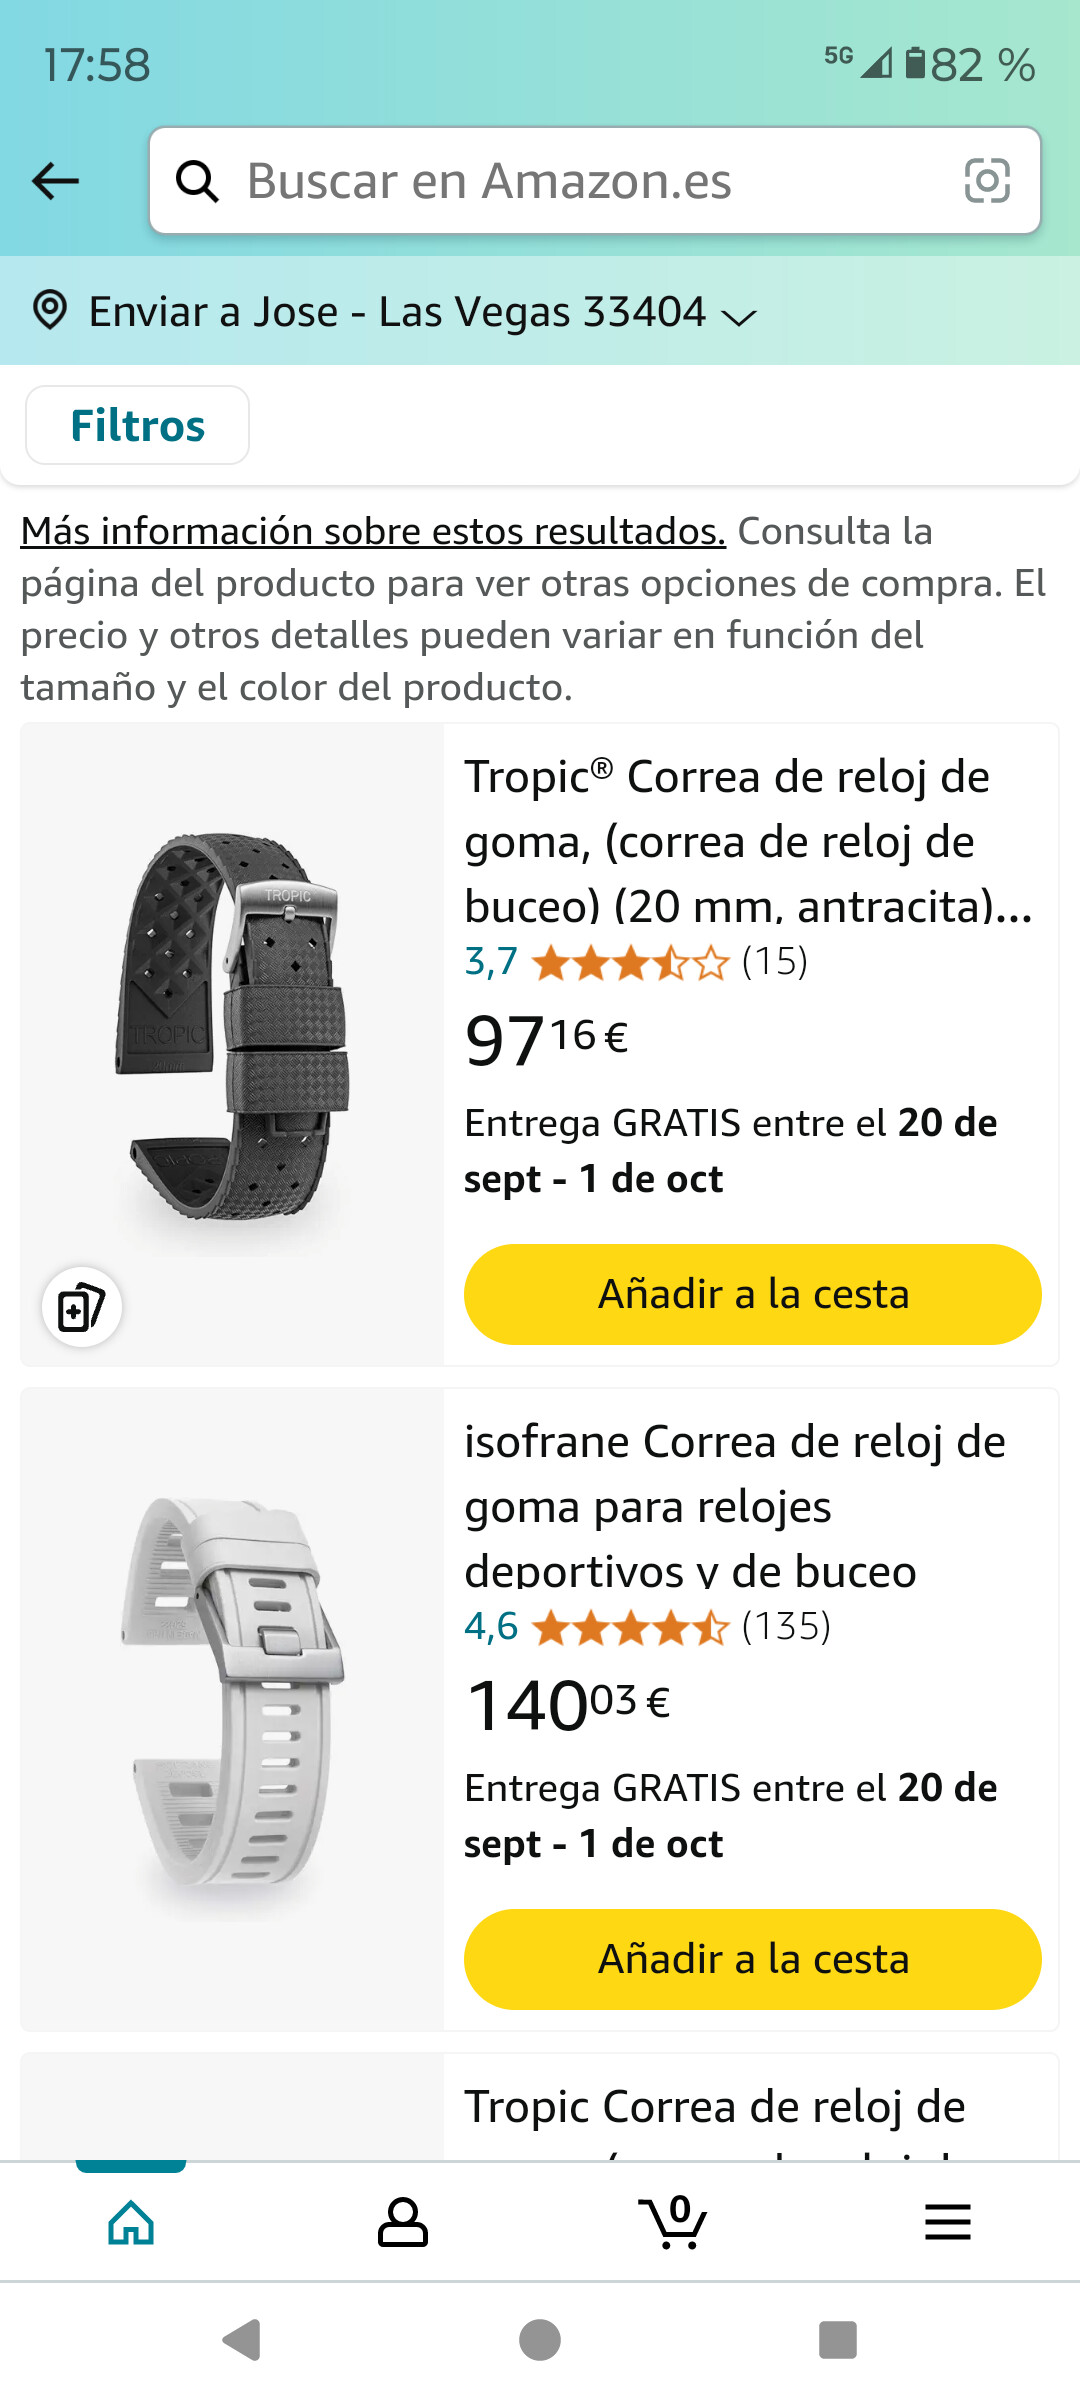The image size is (1080, 2400).
Task: Add isofrane strap to the basket
Action: [x=752, y=1959]
